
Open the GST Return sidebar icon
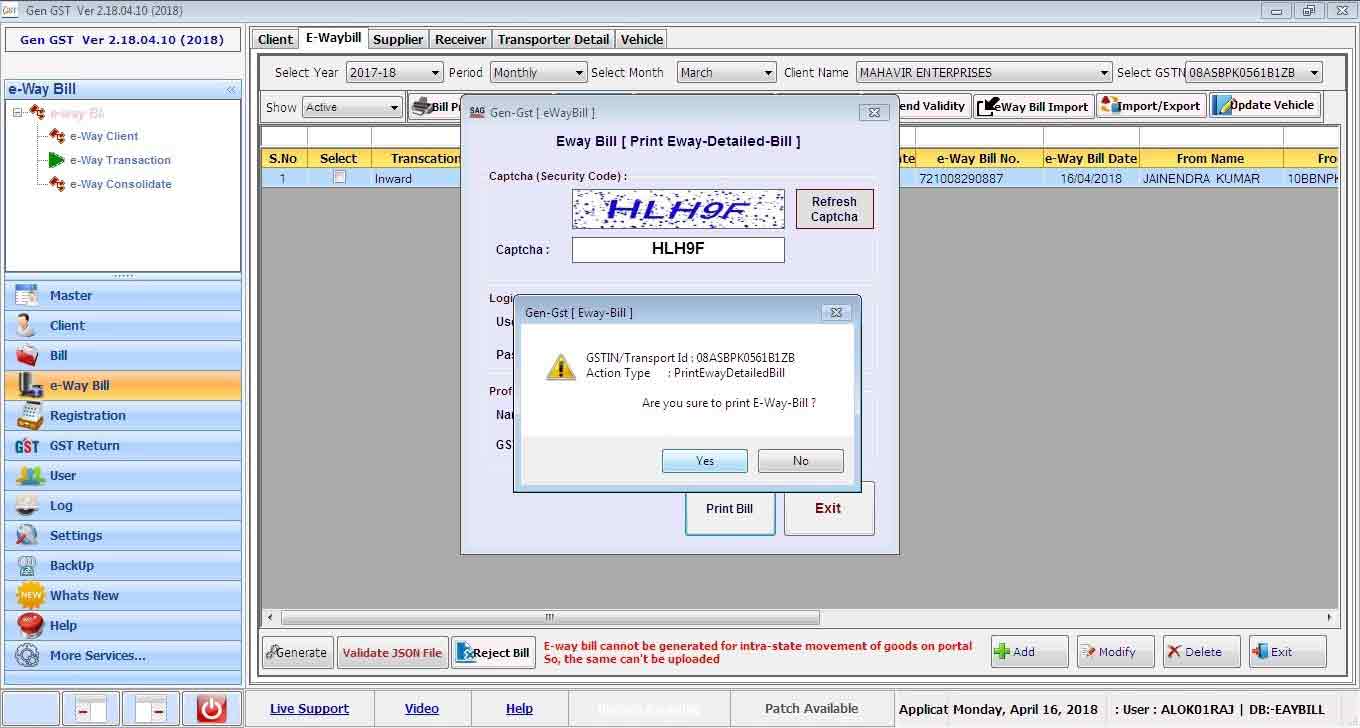(27, 446)
